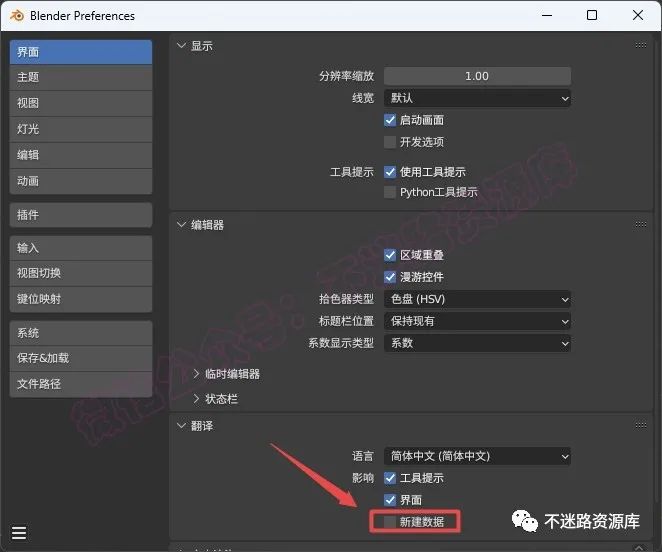Screen dimensions: 662x552
Task: Toggle translation 界面 checkbox
Action: [390, 500]
